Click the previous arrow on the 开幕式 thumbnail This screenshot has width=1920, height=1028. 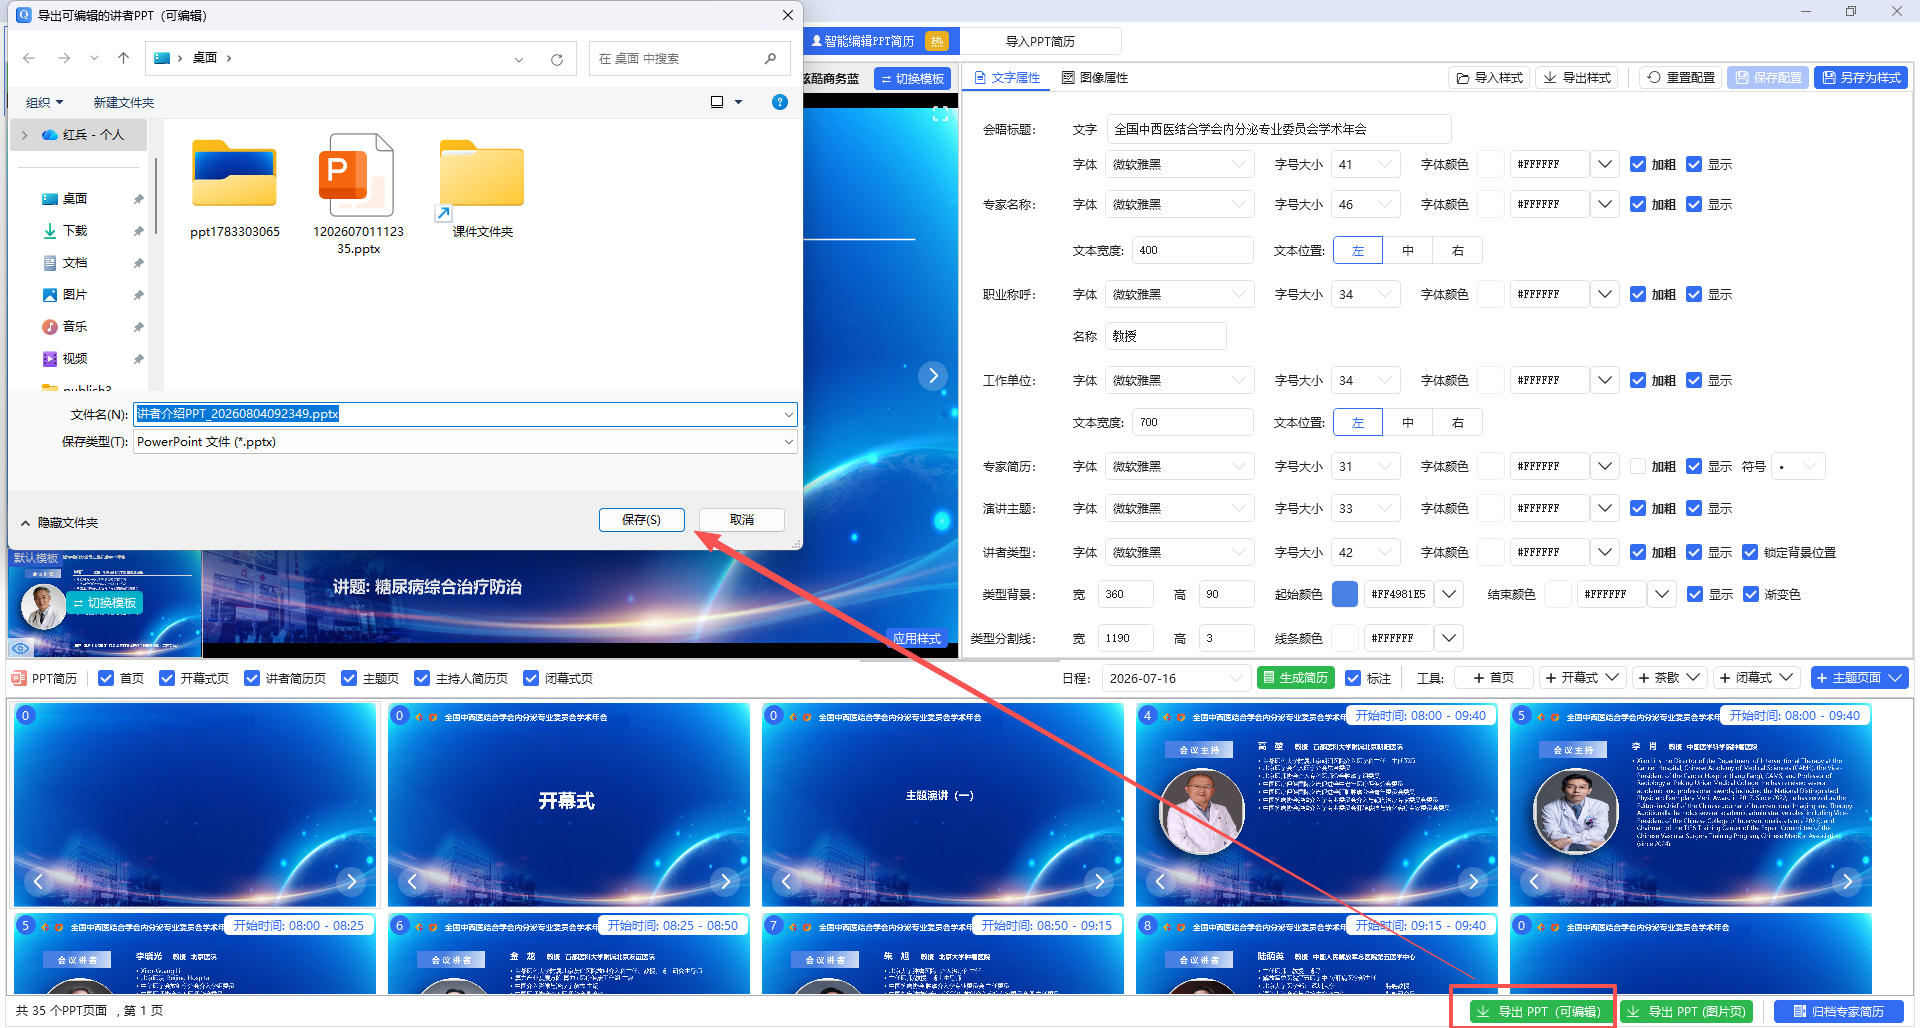412,881
